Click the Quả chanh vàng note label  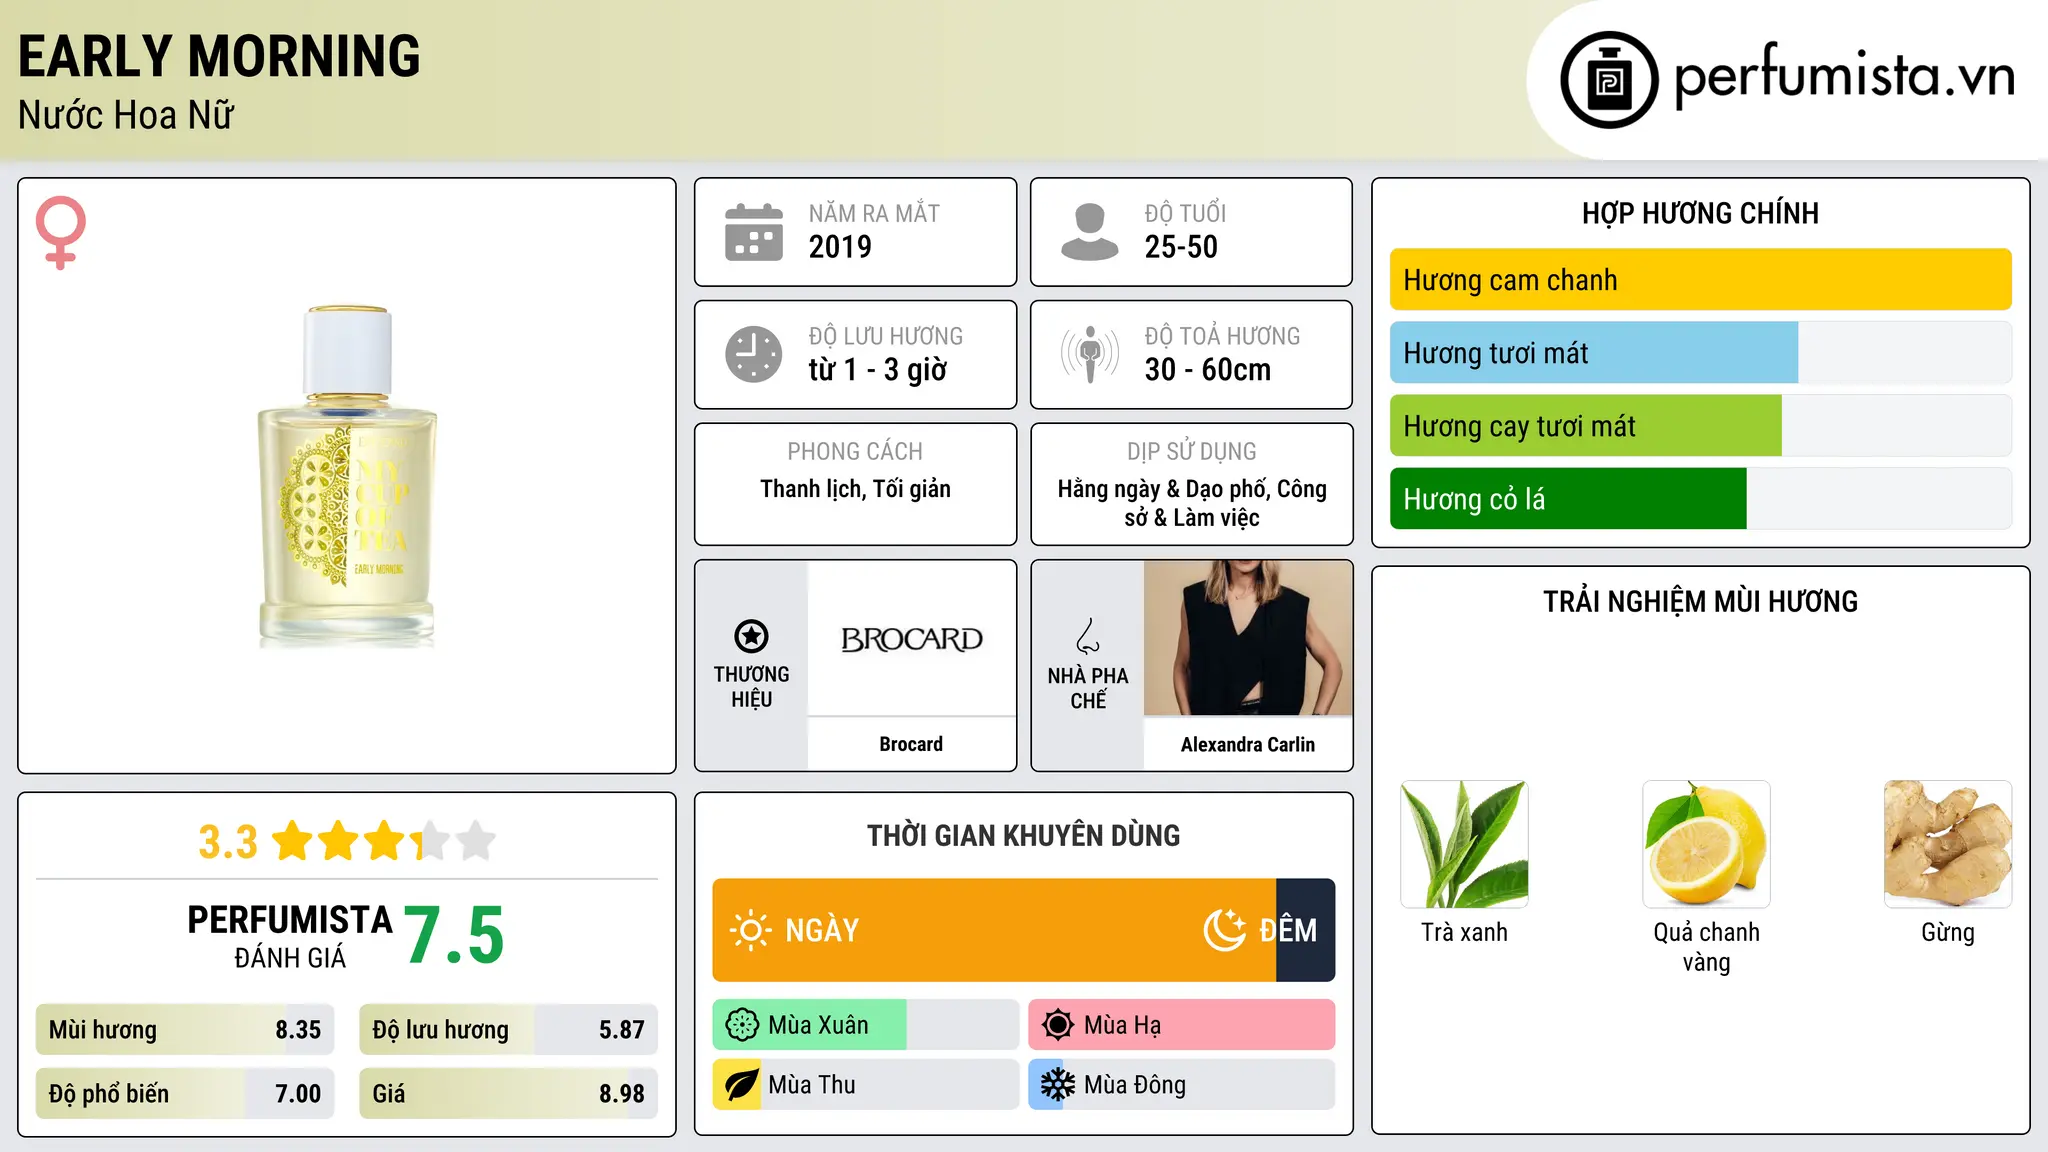[x=1706, y=947]
